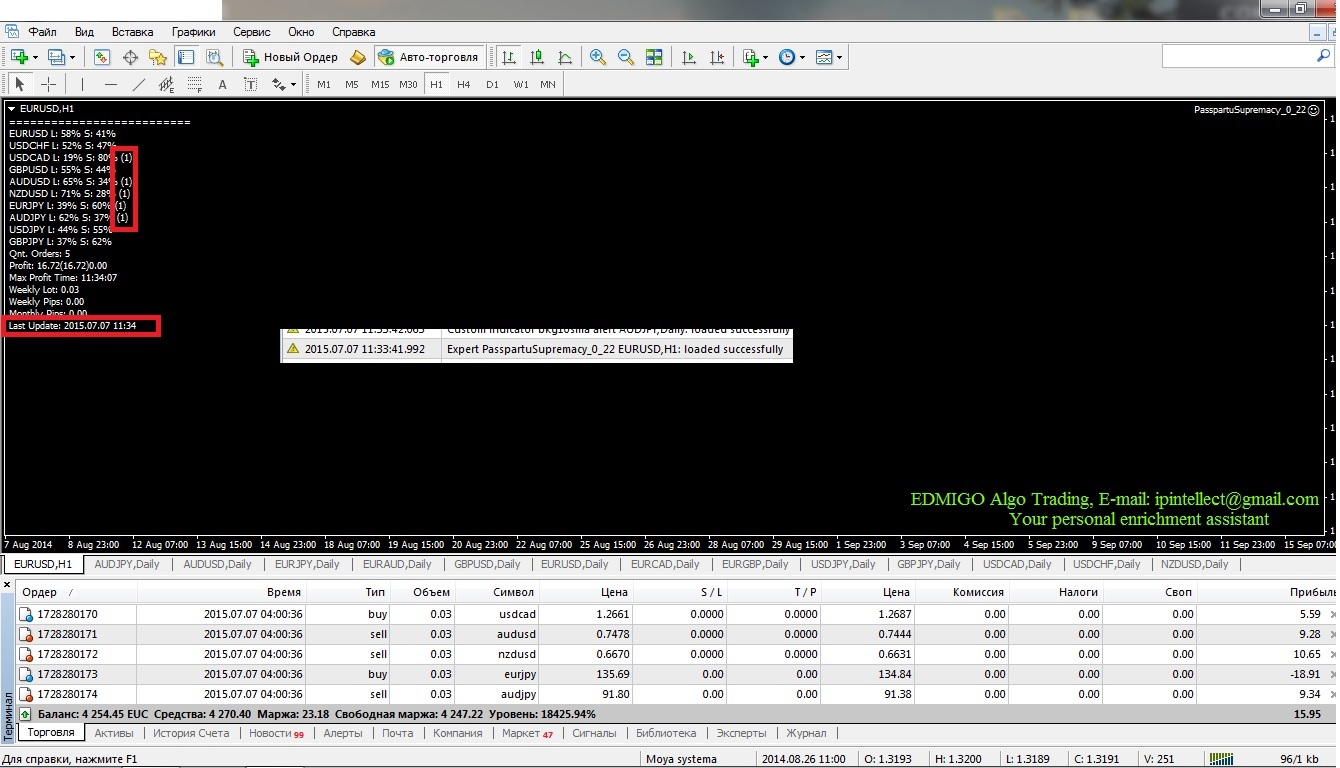Toggle chart shift icon

coord(717,57)
